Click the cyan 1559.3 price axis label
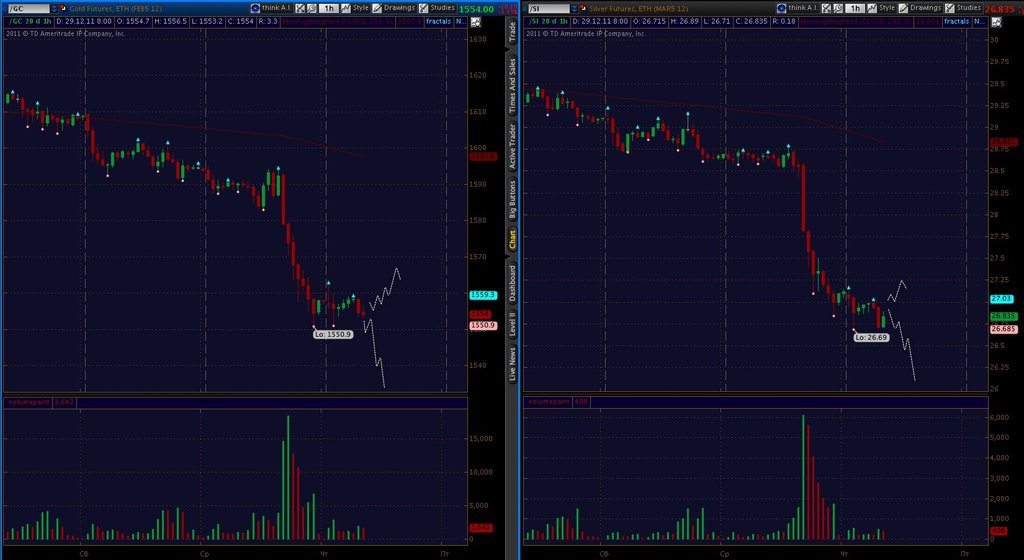 (483, 295)
